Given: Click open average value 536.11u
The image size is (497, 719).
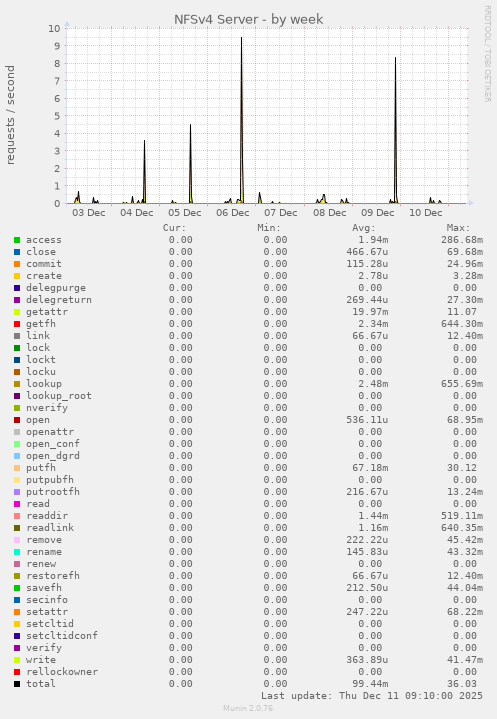Looking at the screenshot, I should (367, 420).
